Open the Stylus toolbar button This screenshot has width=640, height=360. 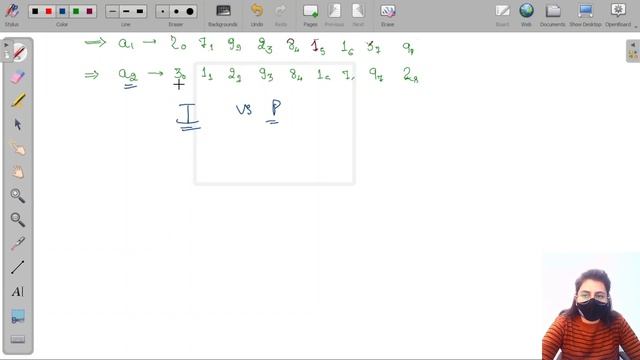pos(11,14)
